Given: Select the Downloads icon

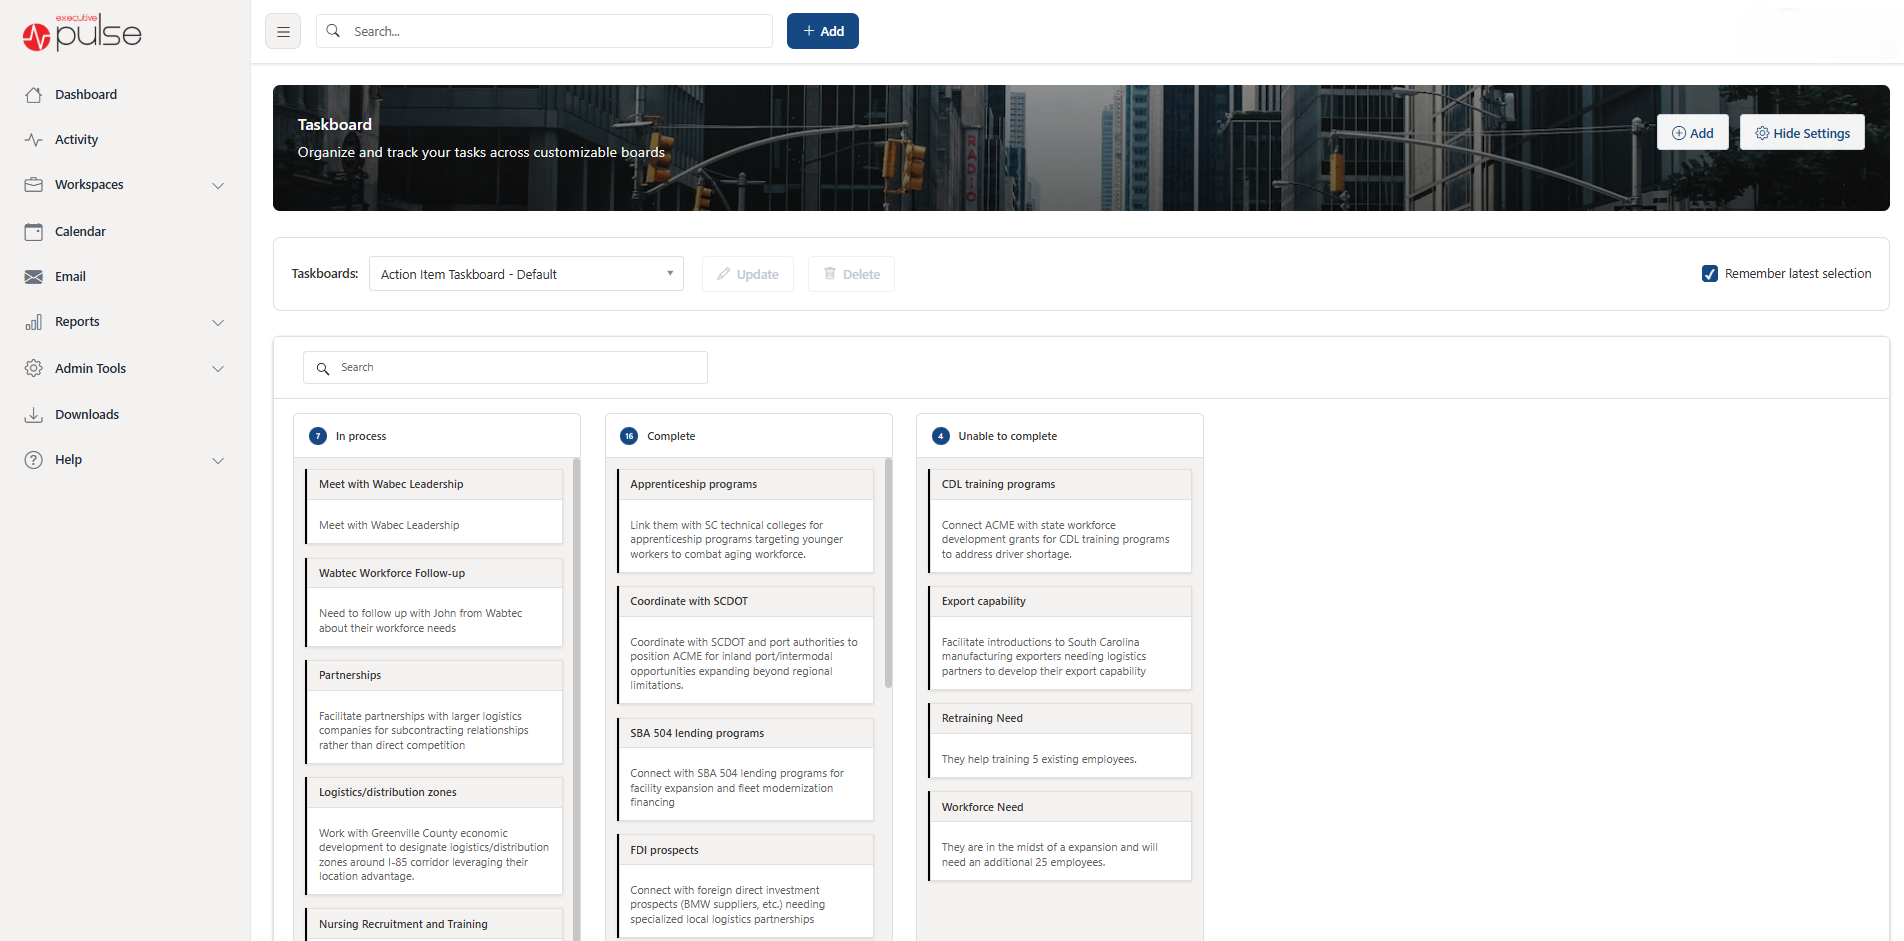Looking at the screenshot, I should 33,414.
